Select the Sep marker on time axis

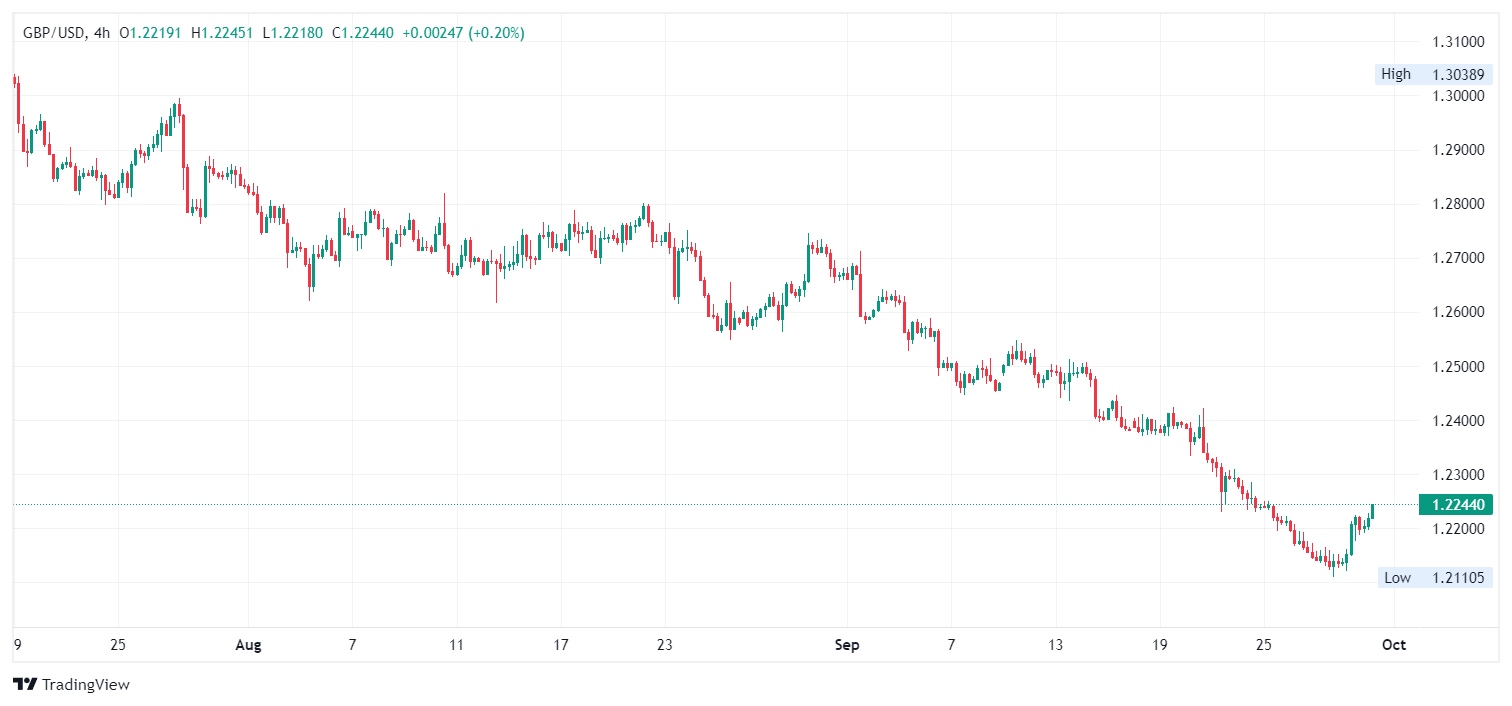point(847,645)
